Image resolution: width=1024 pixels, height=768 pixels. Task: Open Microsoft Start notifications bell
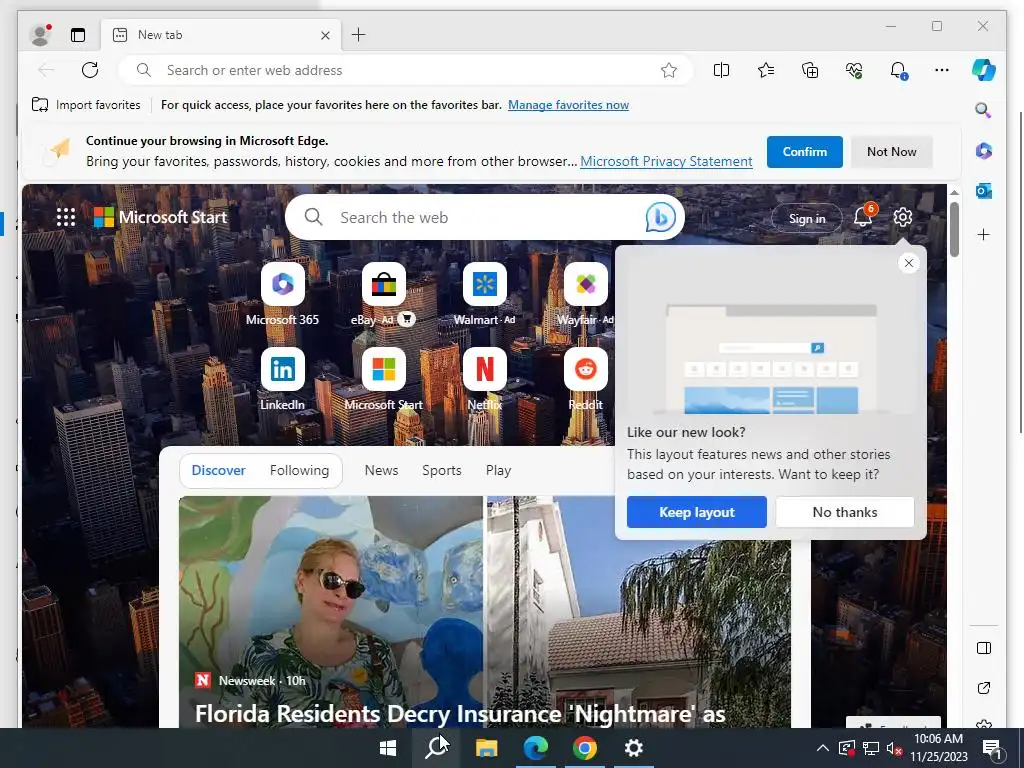863,216
